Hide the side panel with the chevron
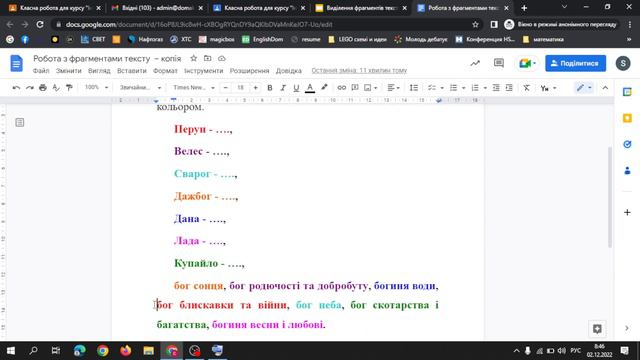Viewport: 640px width, 360px height. 627,328
